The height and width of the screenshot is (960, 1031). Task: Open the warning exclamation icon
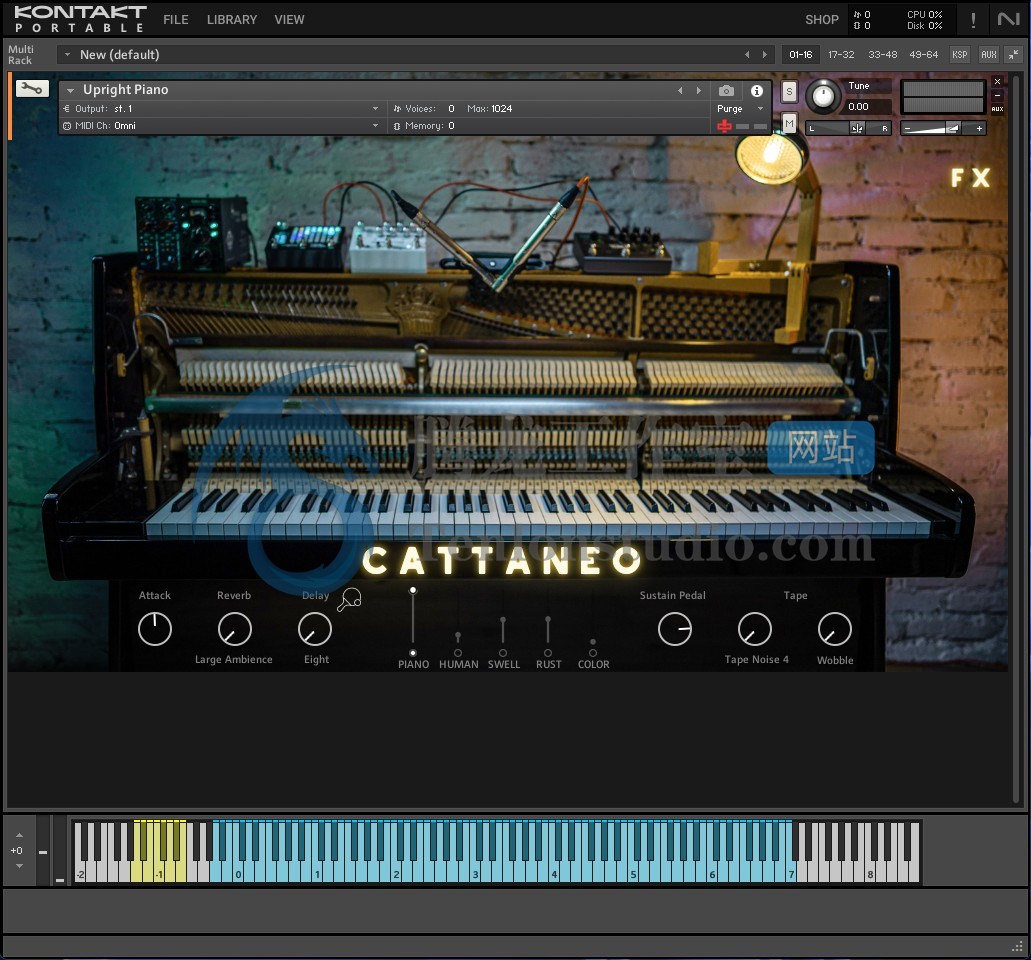[973, 20]
